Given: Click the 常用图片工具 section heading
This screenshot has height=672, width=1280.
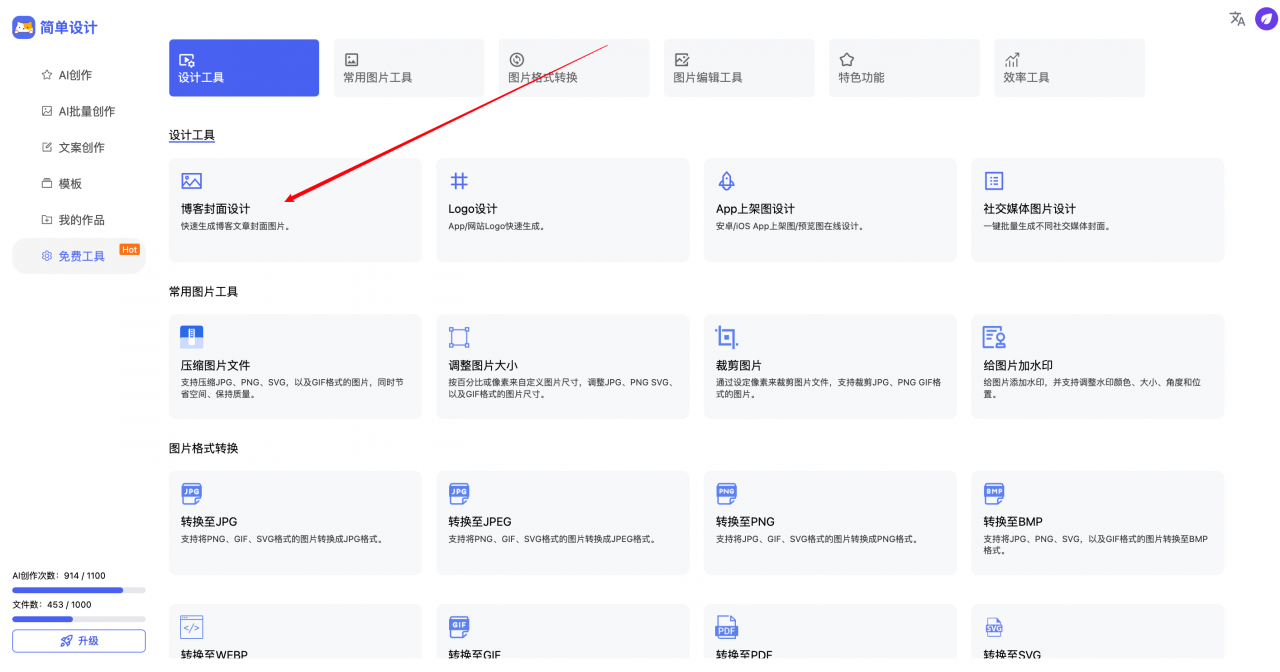Looking at the screenshot, I should [x=203, y=292].
